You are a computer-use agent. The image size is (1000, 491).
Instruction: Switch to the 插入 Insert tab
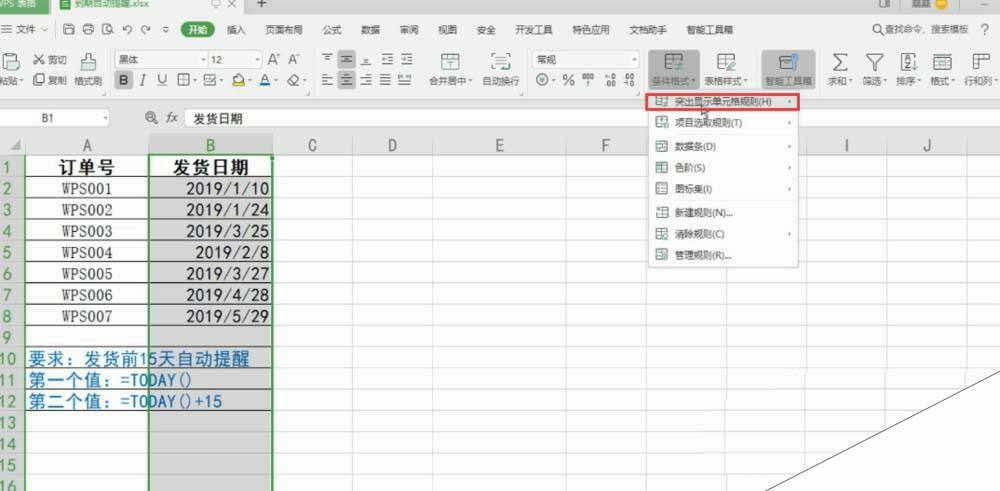tap(236, 30)
